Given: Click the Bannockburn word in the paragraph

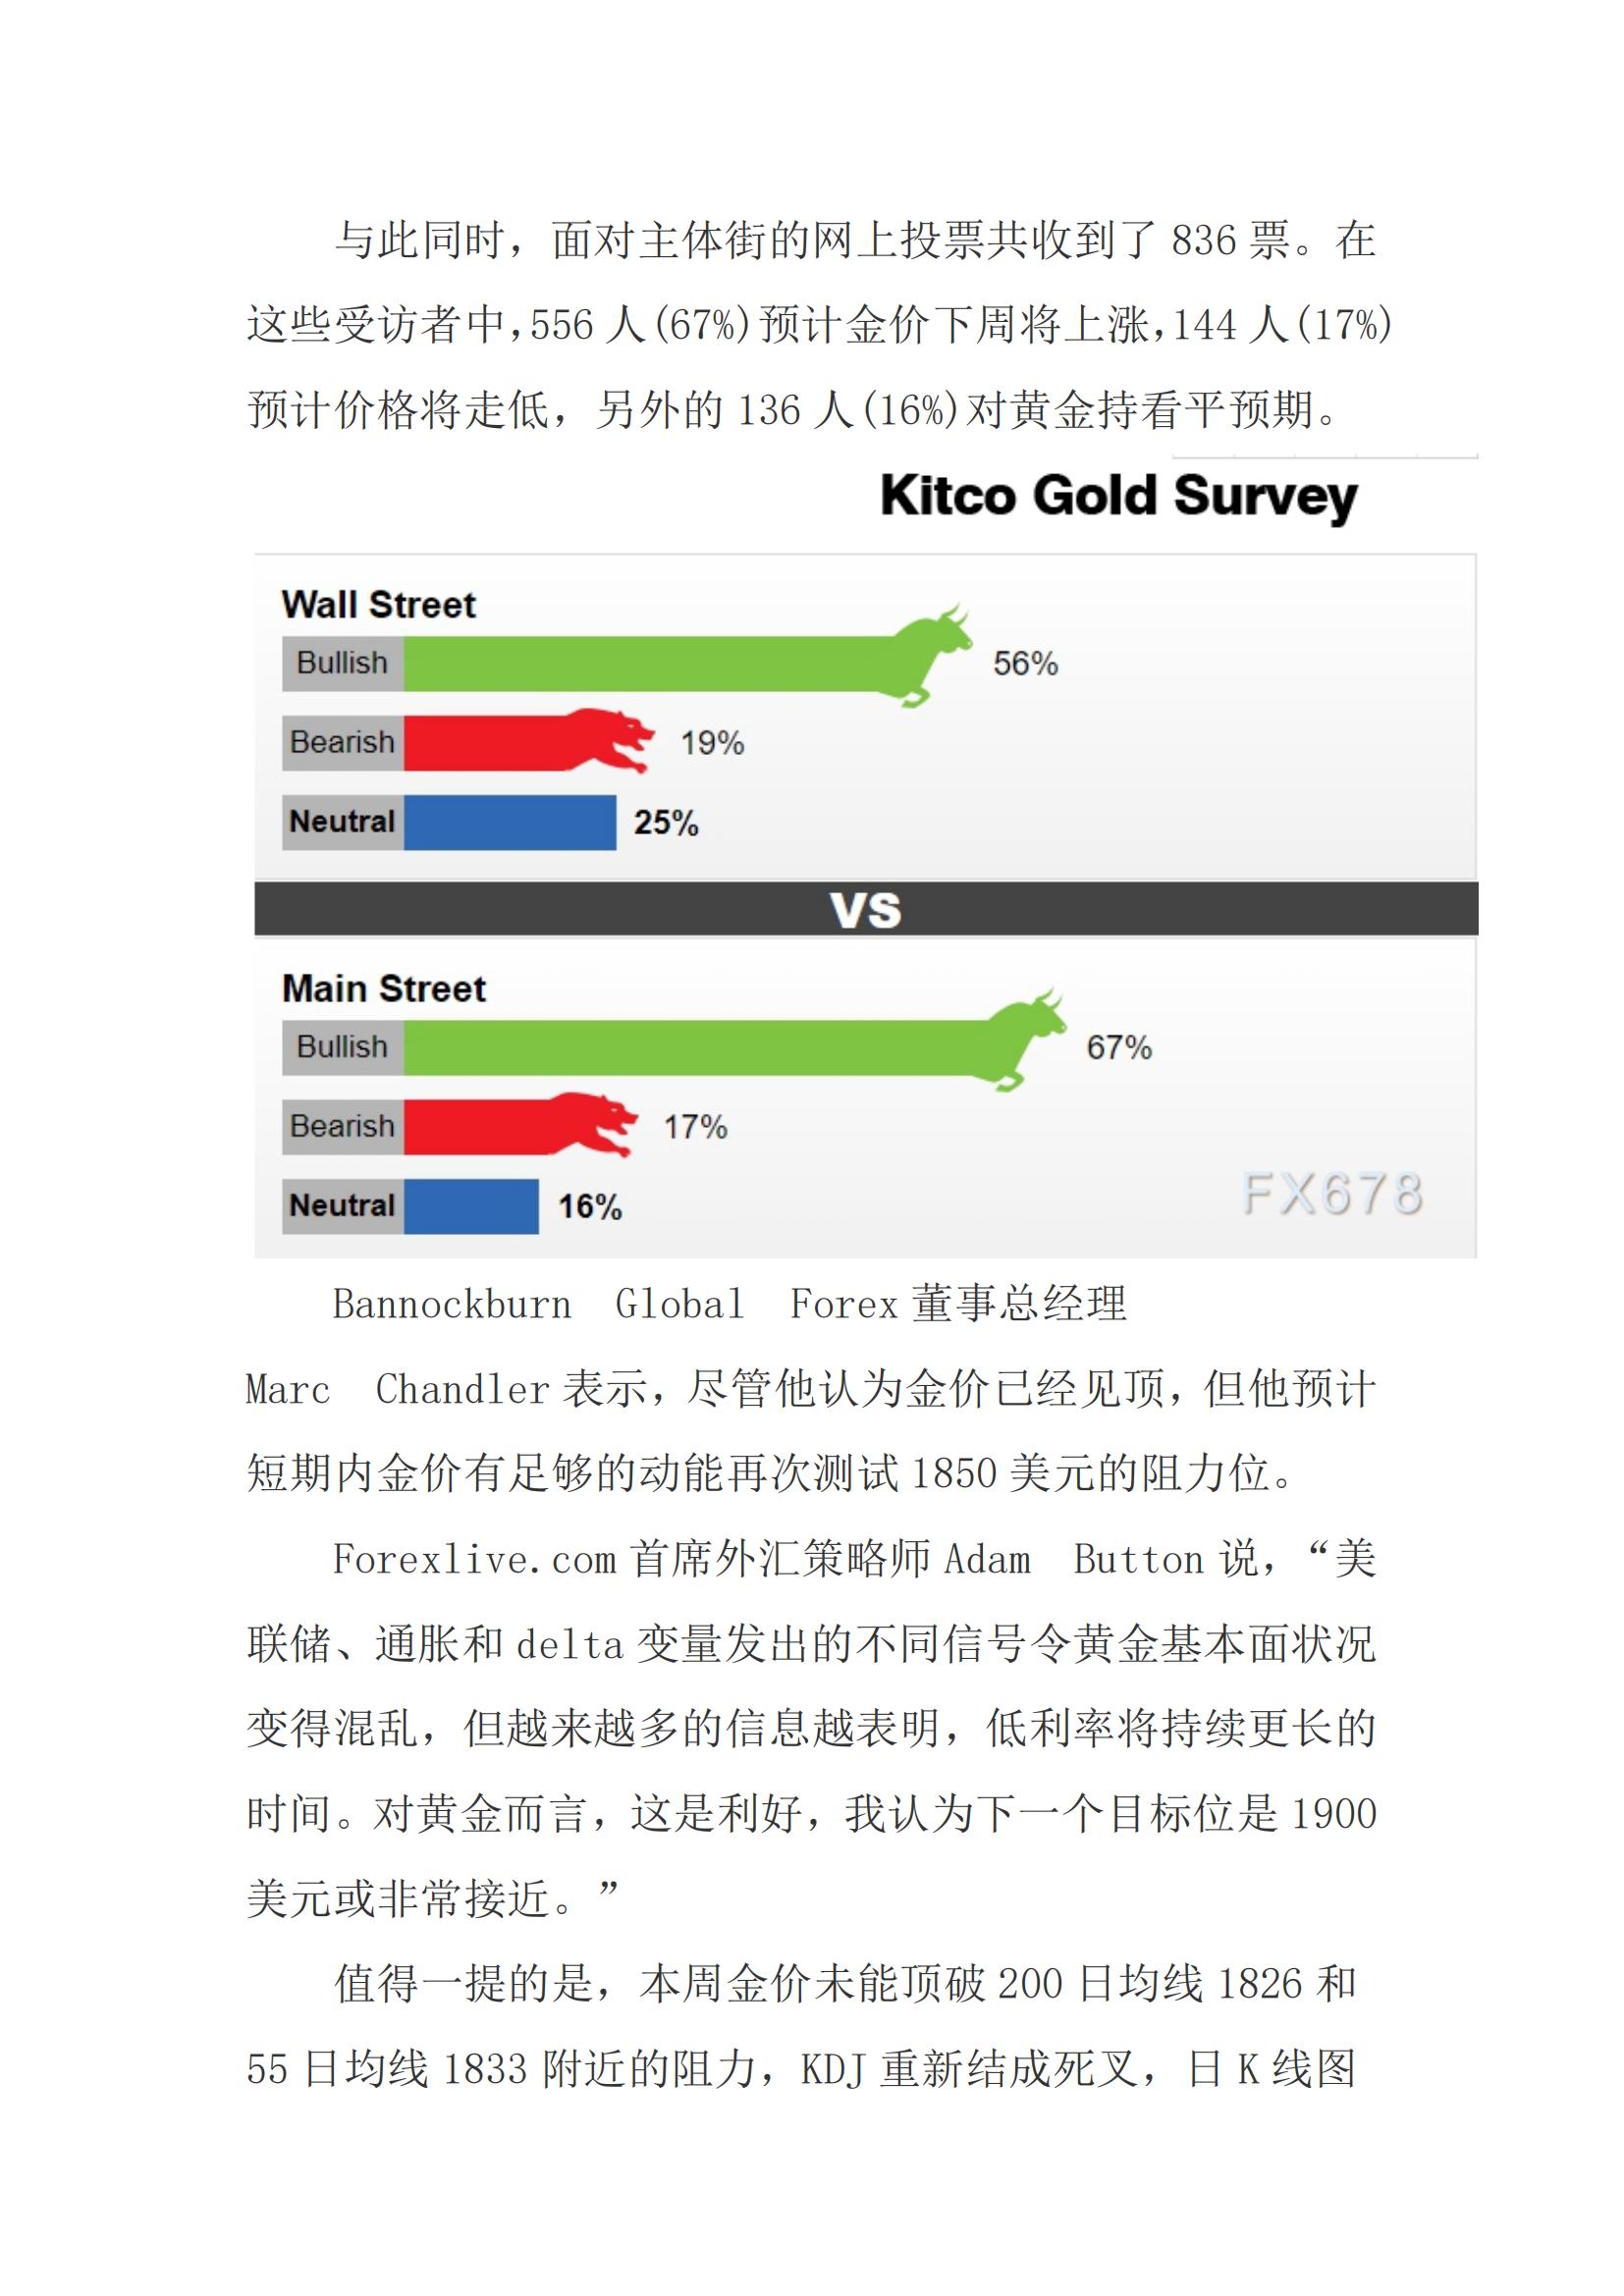Looking at the screenshot, I should (x=452, y=1304).
